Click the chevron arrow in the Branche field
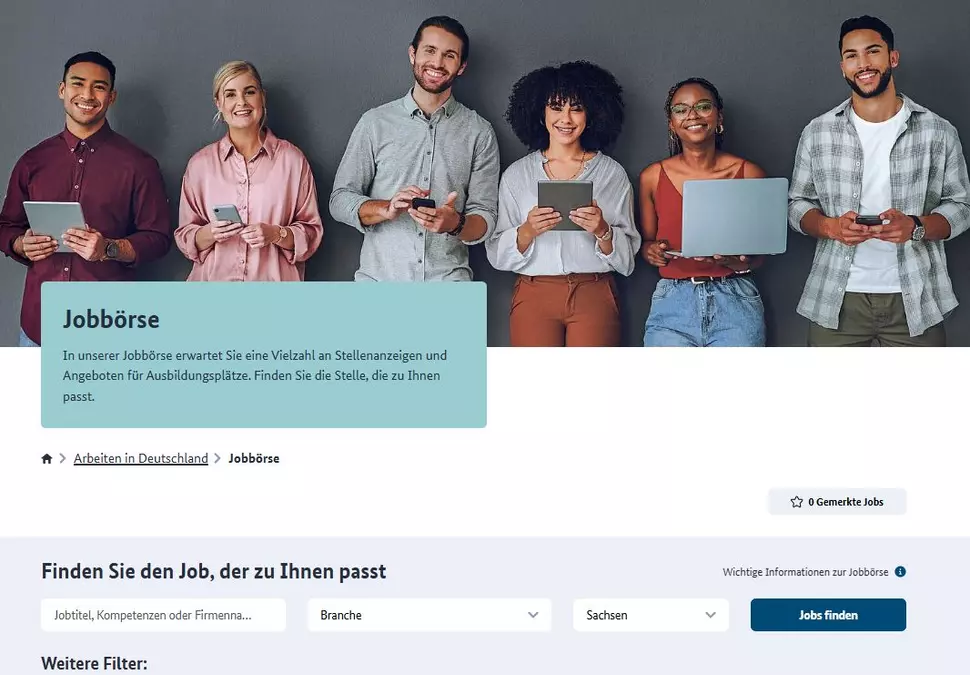 [533, 615]
